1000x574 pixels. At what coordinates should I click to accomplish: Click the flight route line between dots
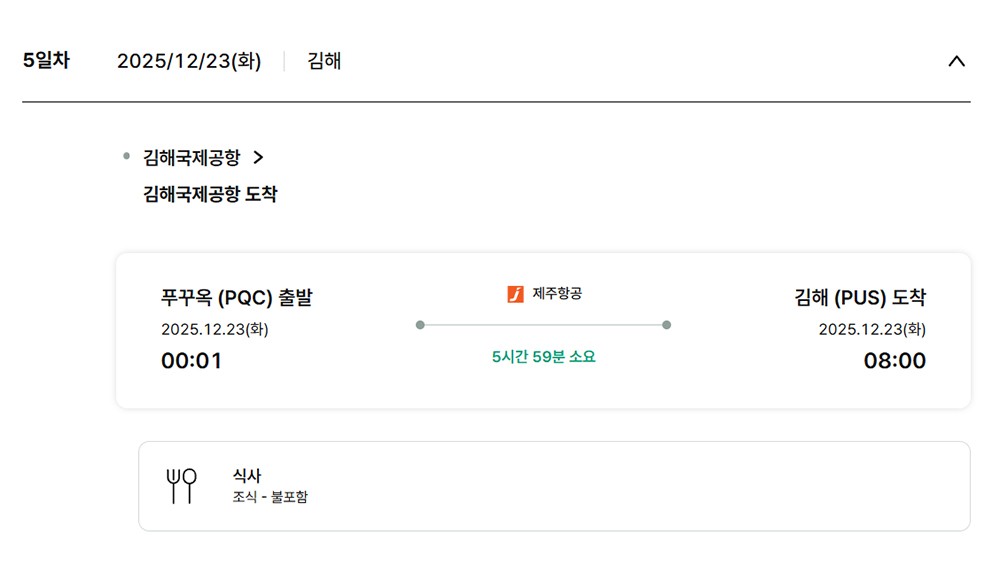click(543, 325)
